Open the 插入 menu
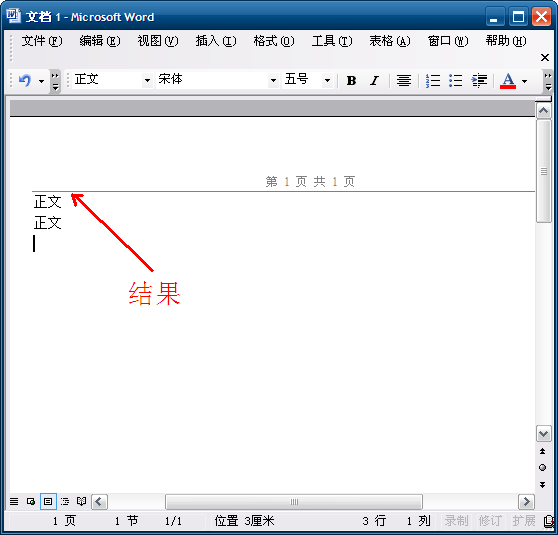The image size is (558, 535). coord(216,41)
